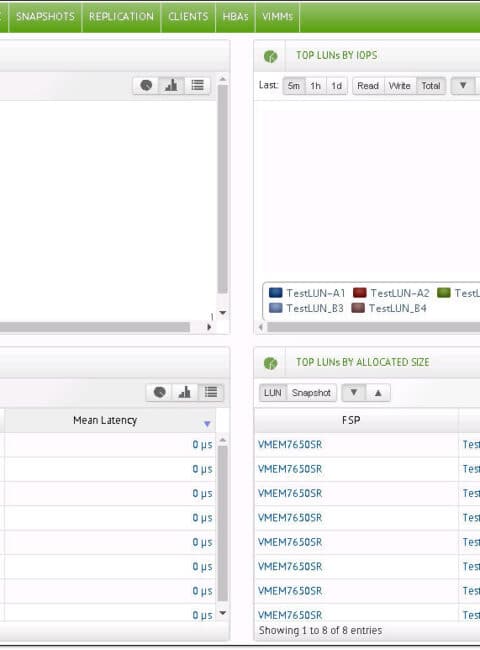
Task: Click the TOP LUNs BY ALLOCATED SIZE panel icon
Action: click(x=270, y=364)
